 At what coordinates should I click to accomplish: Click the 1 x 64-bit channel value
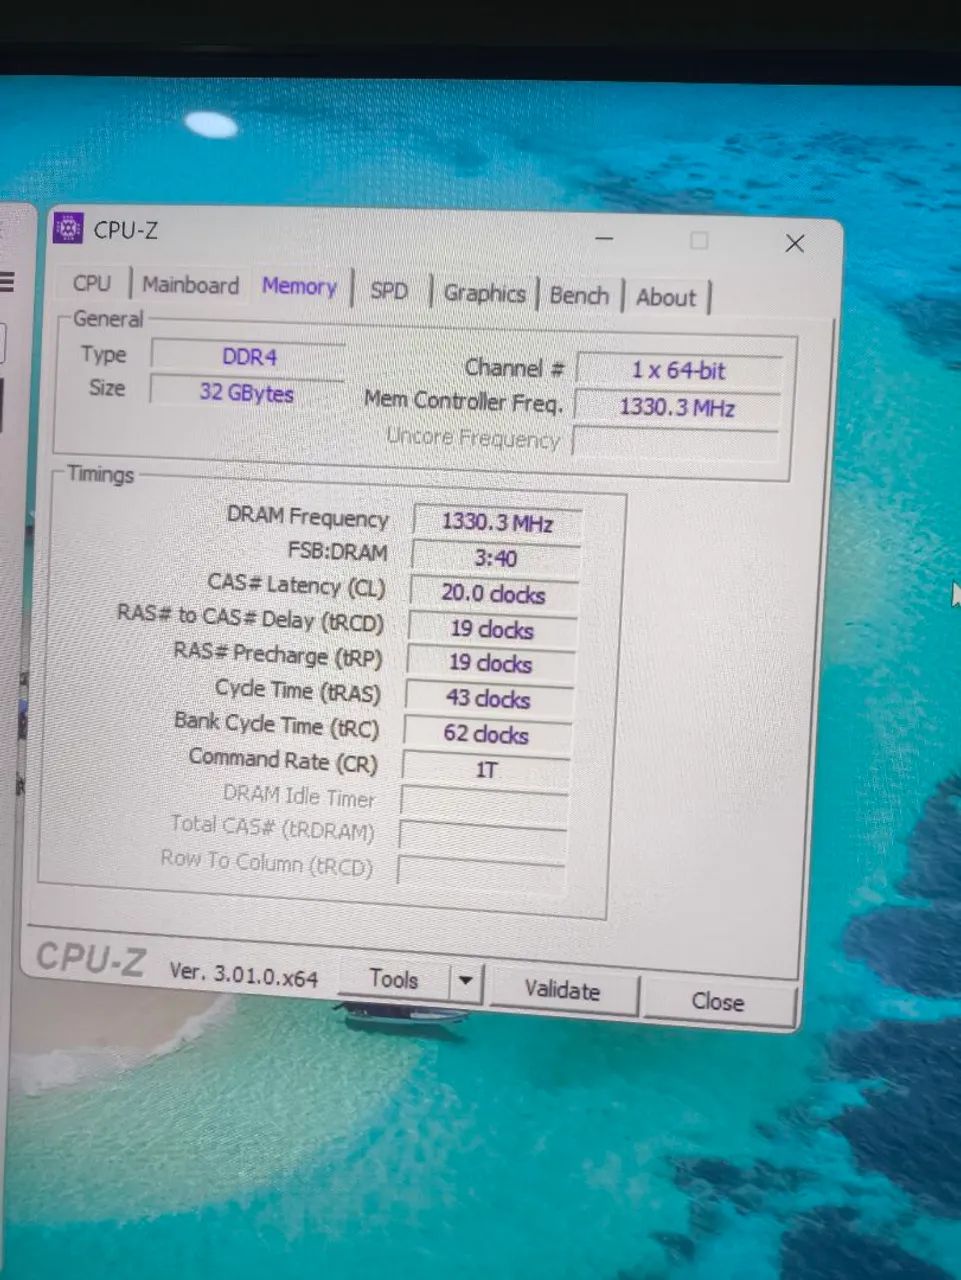pyautogui.click(x=679, y=370)
